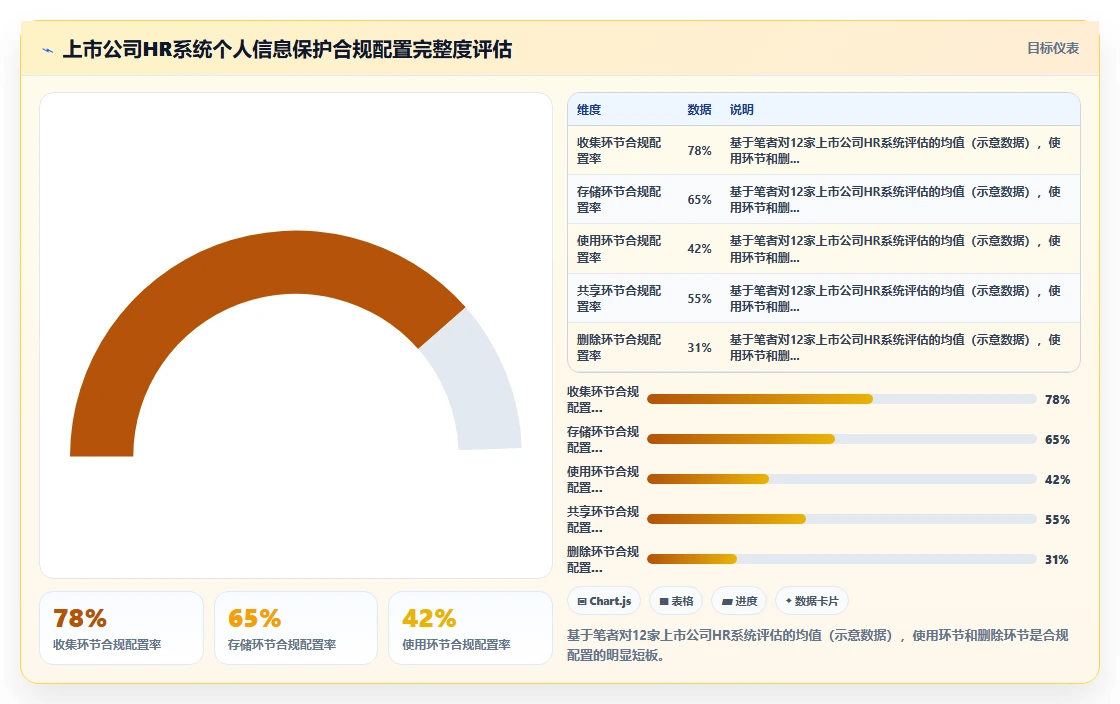
Task: Click the dashboard title 上市公司HR系统个人信息保护合规配置完整度评估
Action: click(x=287, y=49)
